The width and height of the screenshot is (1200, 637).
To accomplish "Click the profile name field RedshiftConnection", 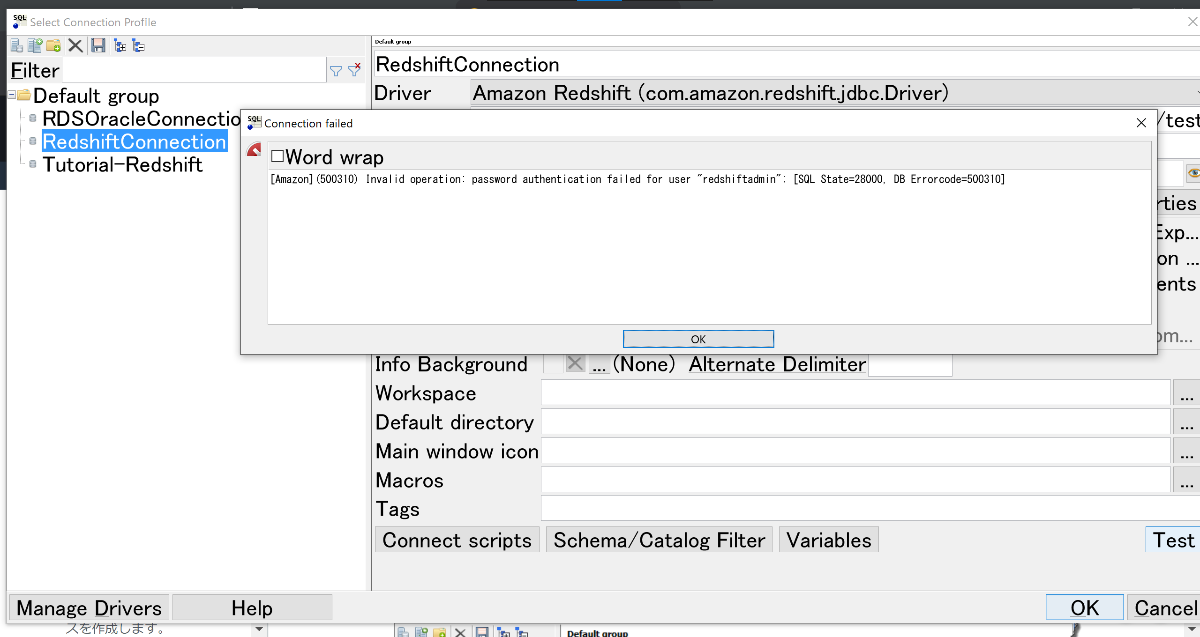I will pyautogui.click(x=786, y=64).
